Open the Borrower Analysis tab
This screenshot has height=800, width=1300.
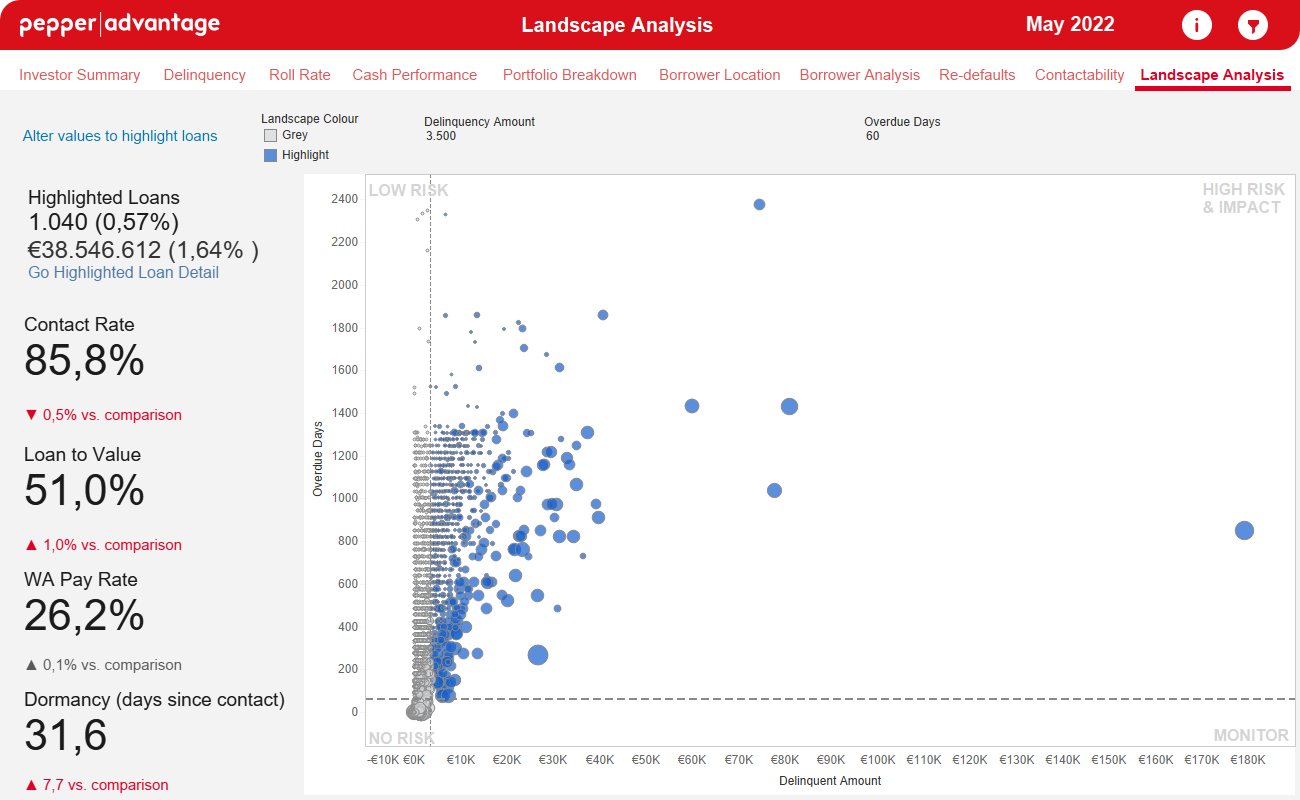[860, 75]
